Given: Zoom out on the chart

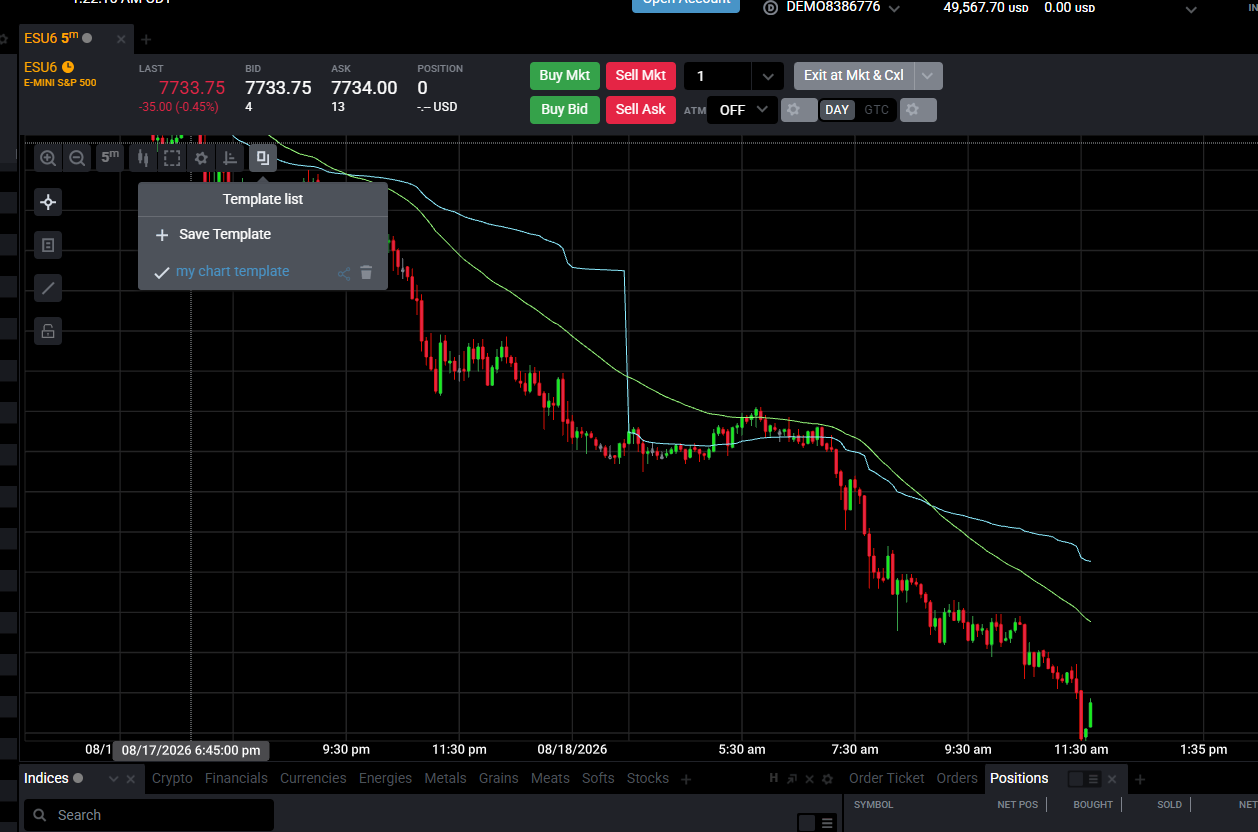Looking at the screenshot, I should pos(77,158).
